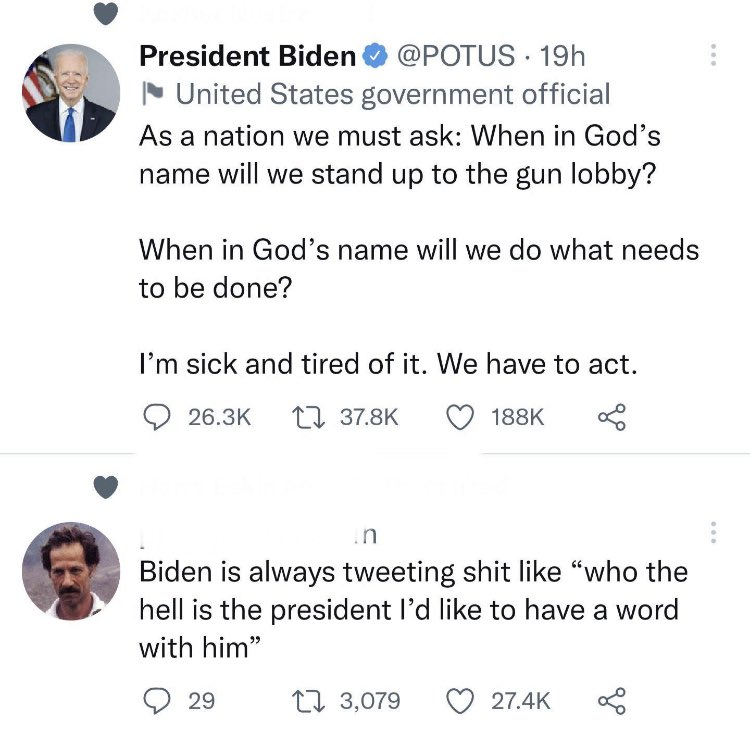Click the 19h timestamp on Biden's tweet
The image size is (750, 731).
[x=561, y=57]
